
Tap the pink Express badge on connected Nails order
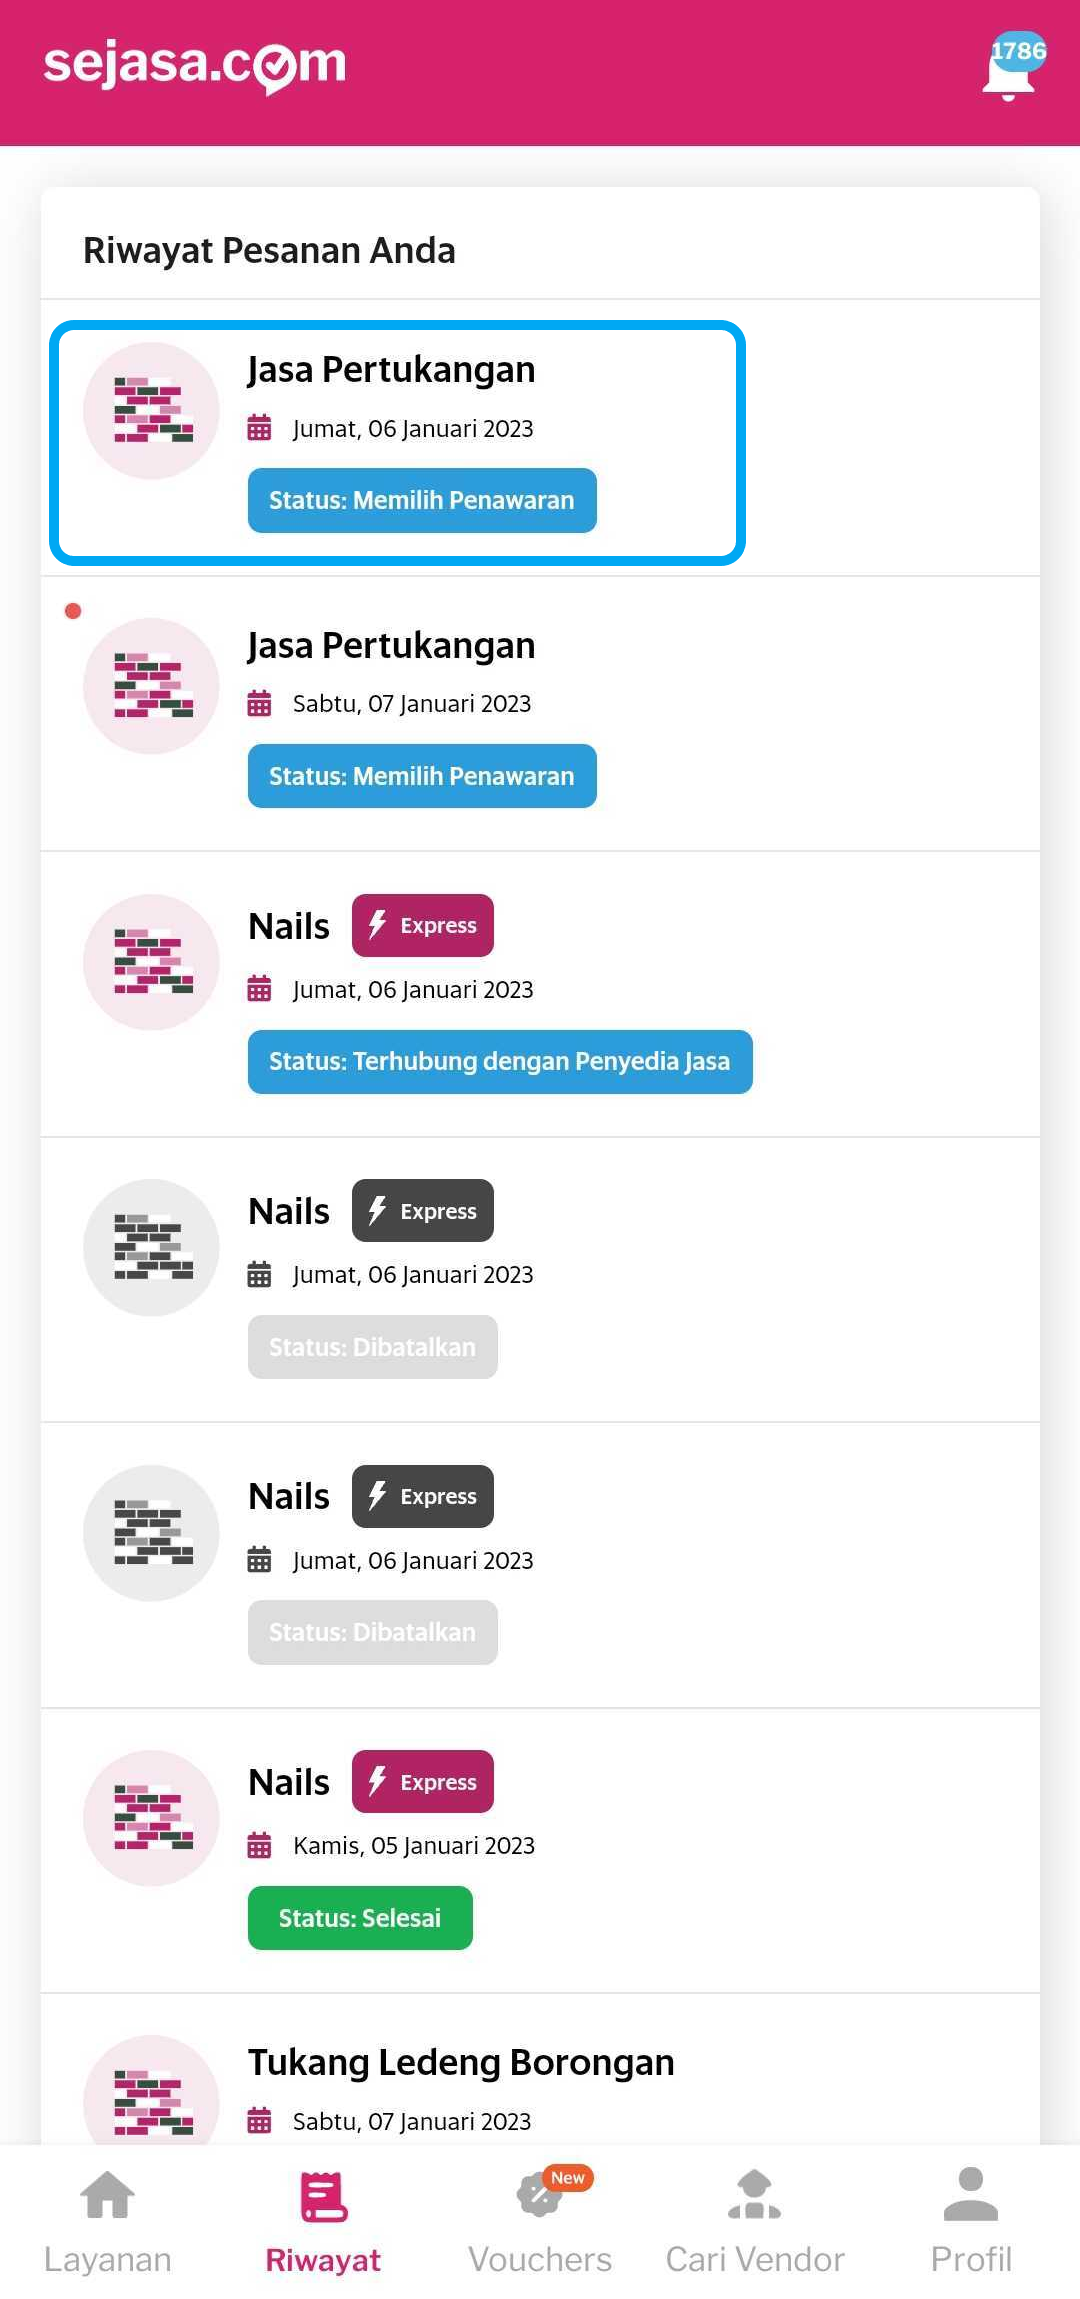(422, 926)
